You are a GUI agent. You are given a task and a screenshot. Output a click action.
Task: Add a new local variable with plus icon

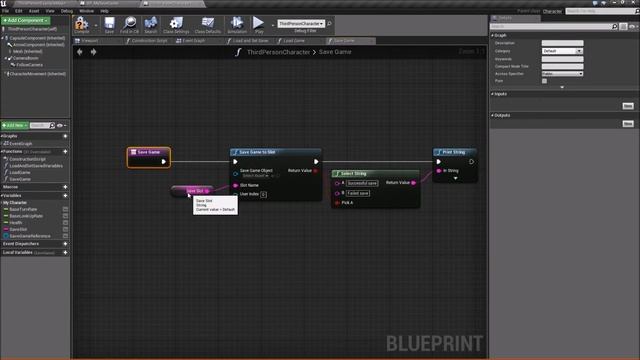pos(65,253)
